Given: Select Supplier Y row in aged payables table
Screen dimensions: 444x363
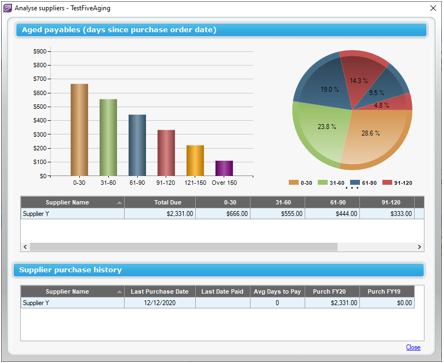Looking at the screenshot, I should 222,214.
